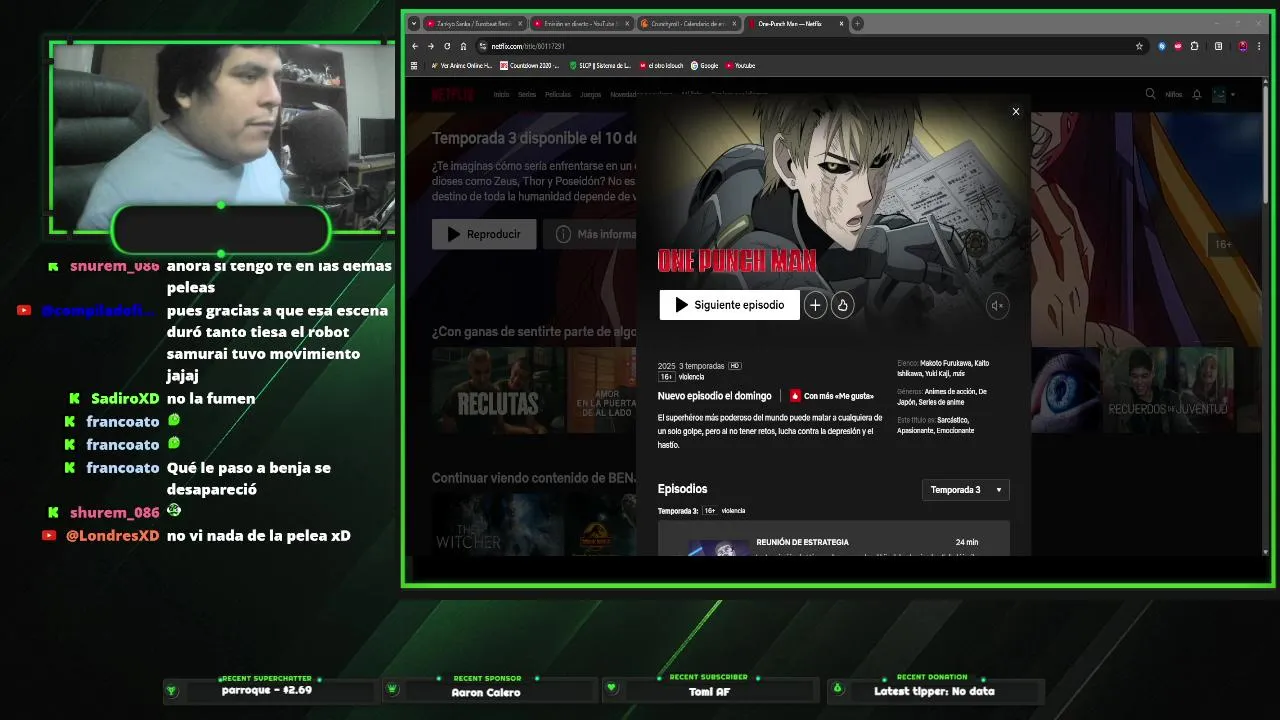Go to the Niños kids section
Image resolution: width=1280 pixels, height=720 pixels.
click(x=1173, y=95)
